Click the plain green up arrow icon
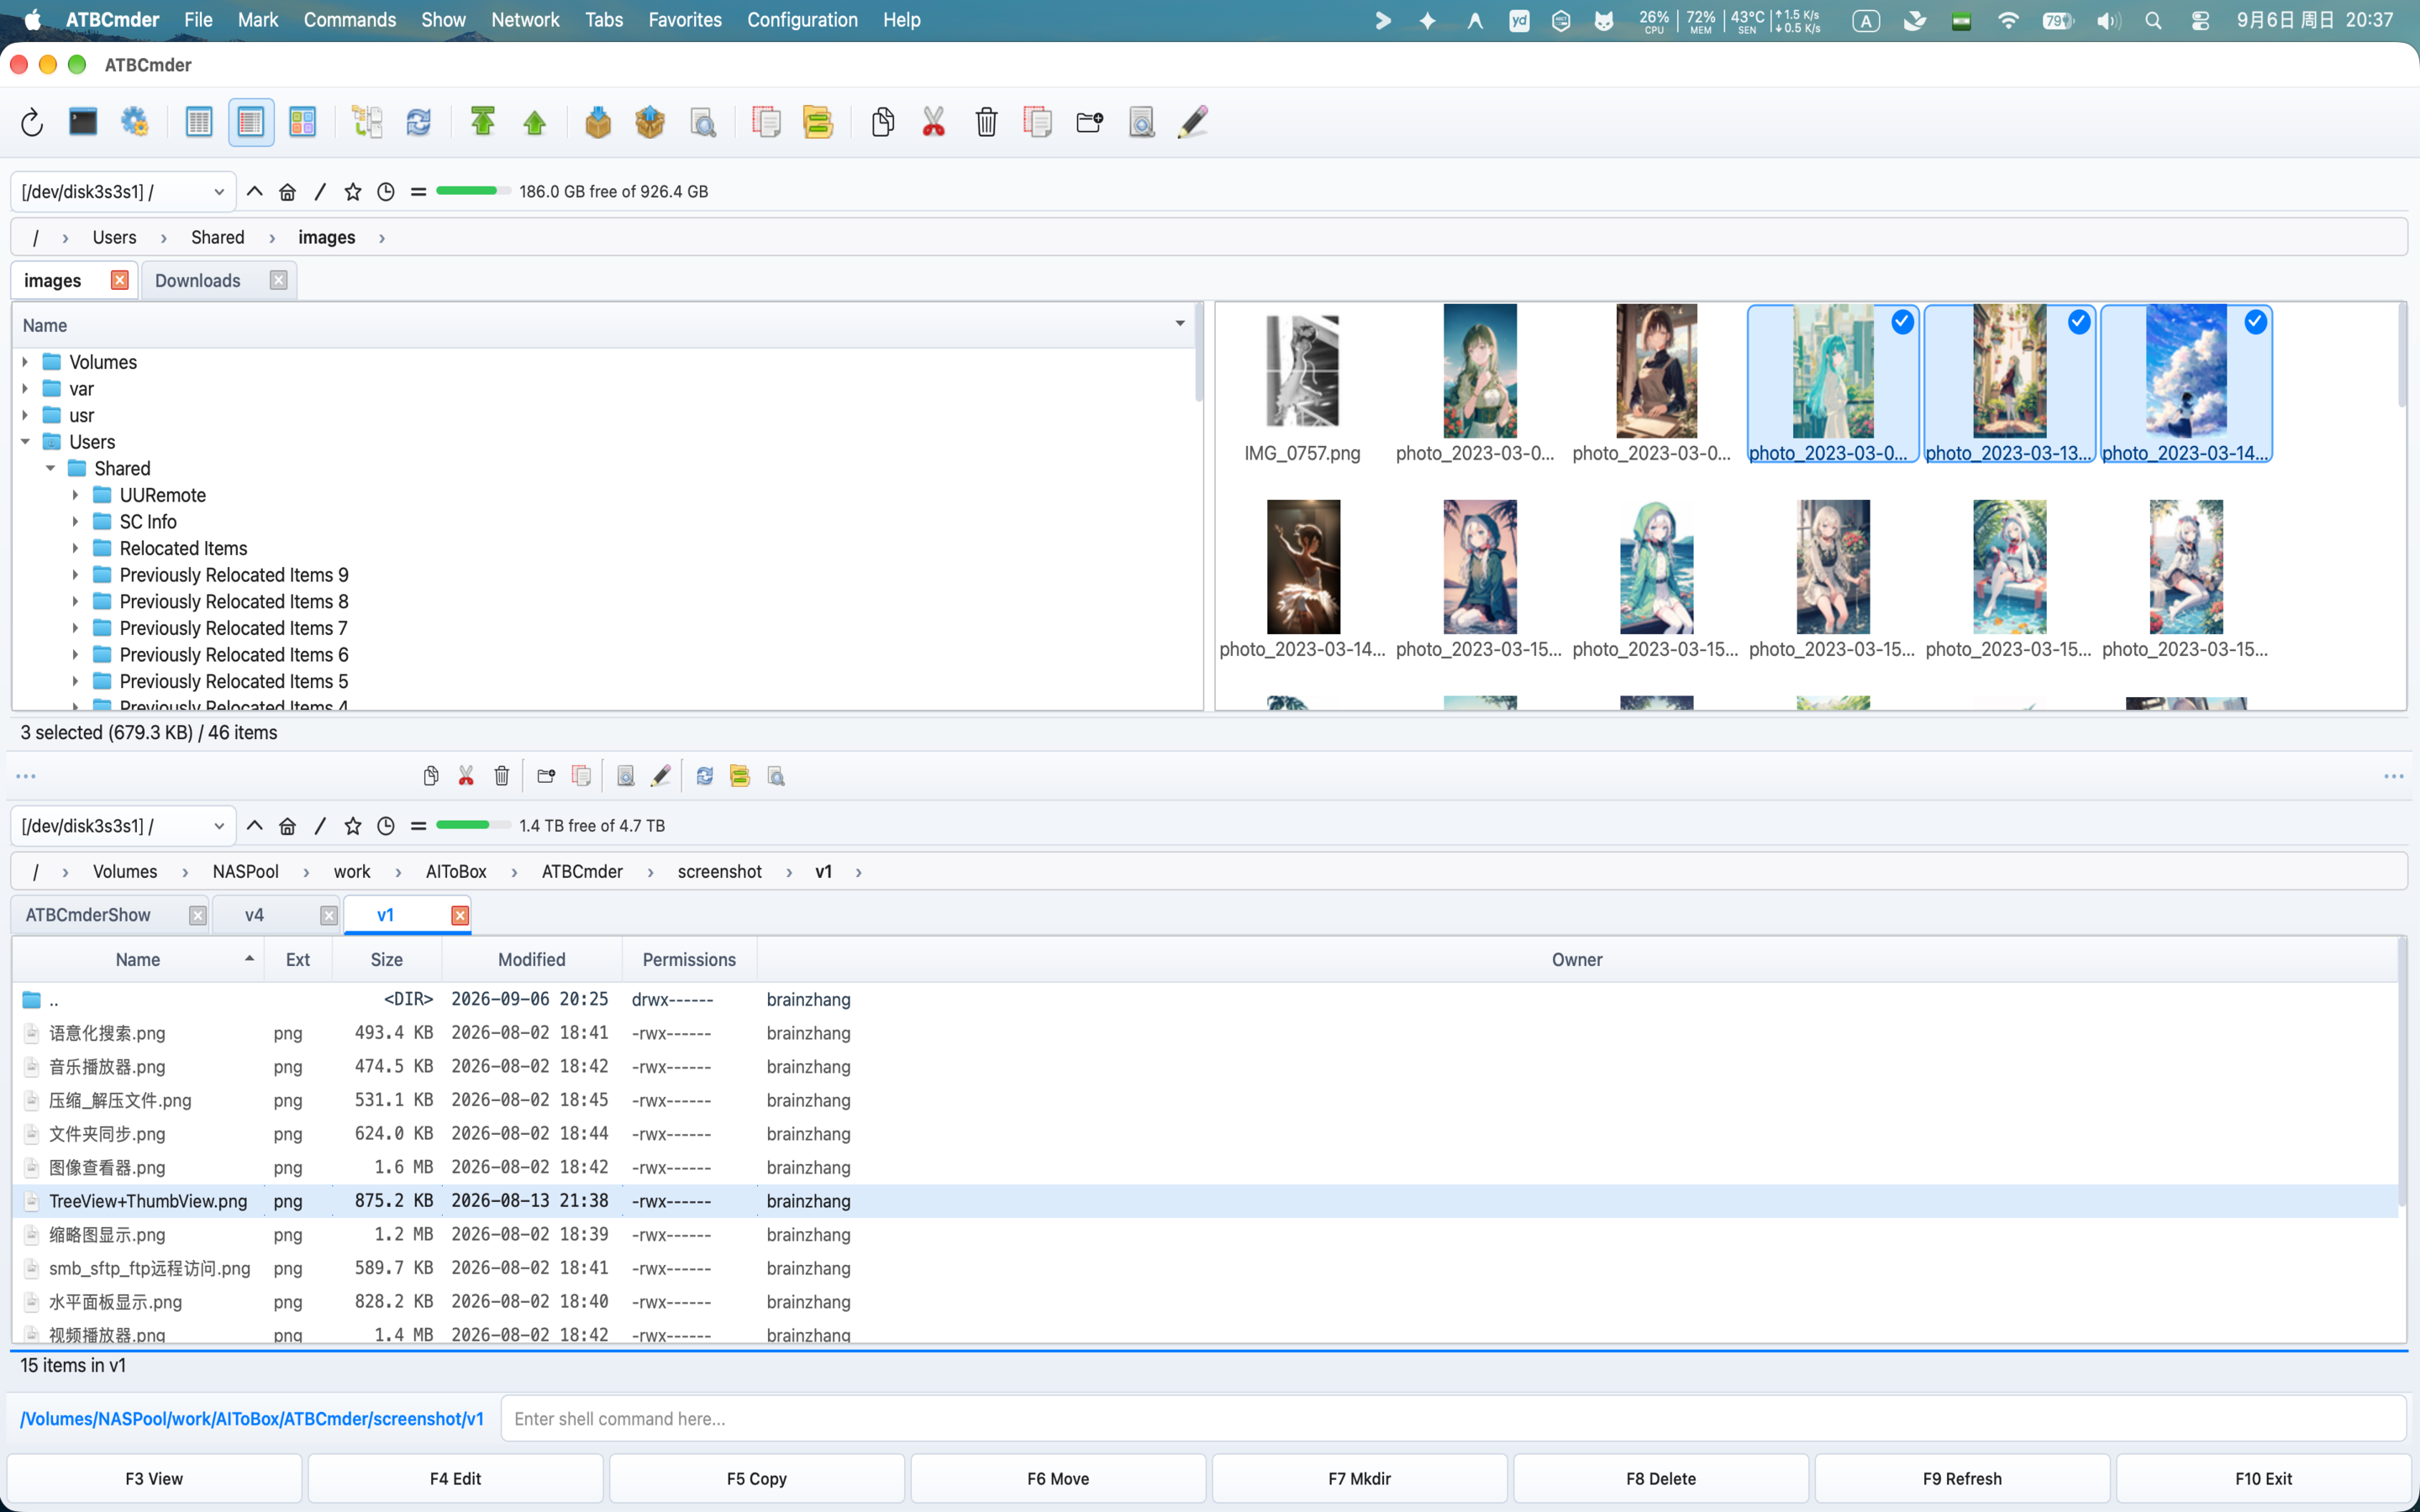 click(x=535, y=122)
